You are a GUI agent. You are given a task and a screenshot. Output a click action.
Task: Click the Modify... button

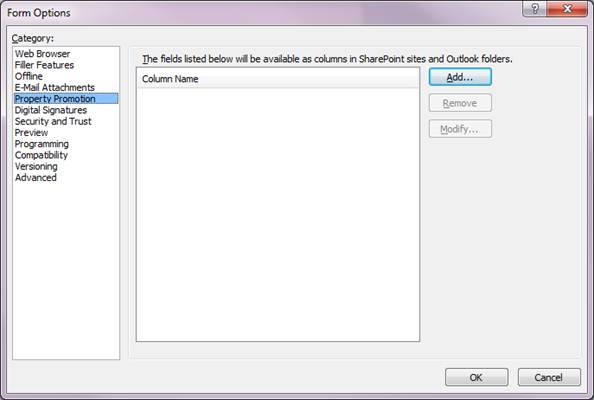(460, 129)
